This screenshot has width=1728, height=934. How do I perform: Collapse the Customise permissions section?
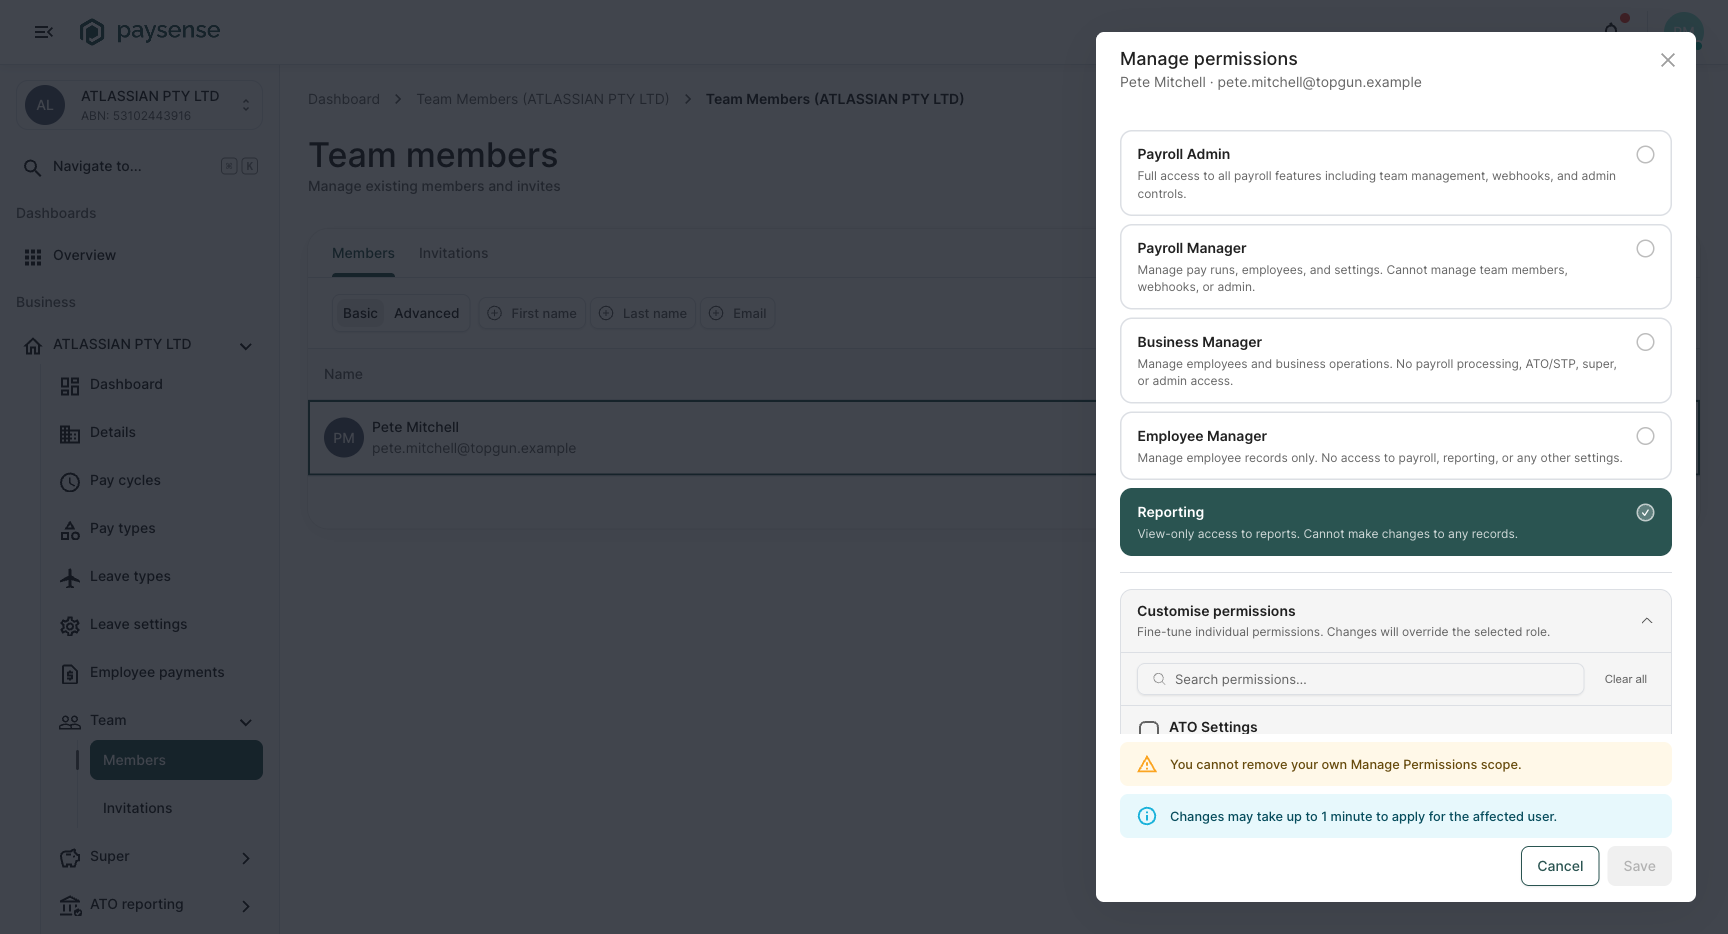coord(1646,621)
